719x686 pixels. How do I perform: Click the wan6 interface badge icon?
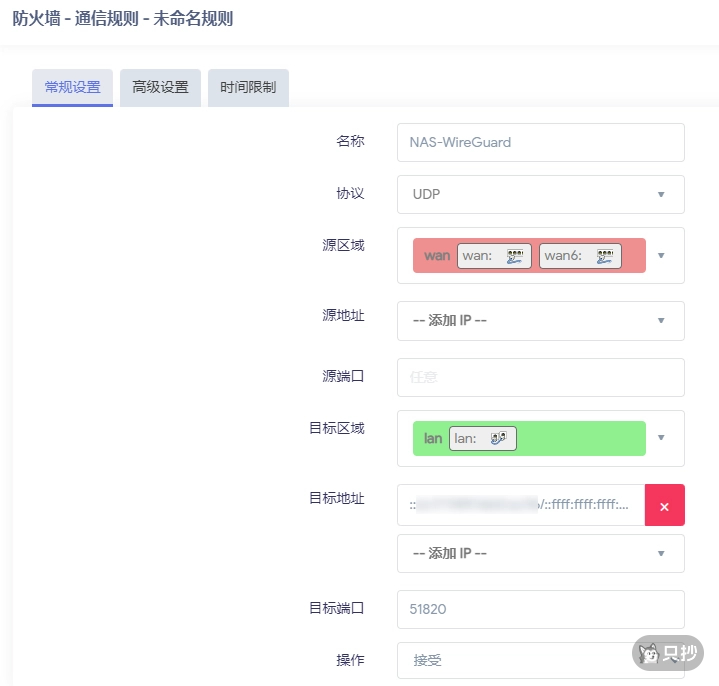pyautogui.click(x=605, y=256)
